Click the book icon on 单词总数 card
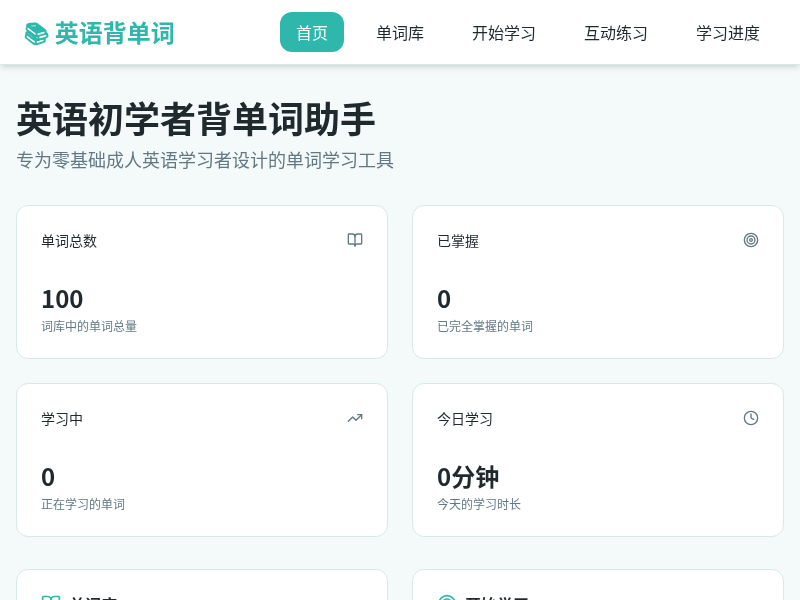The width and height of the screenshot is (800, 600). [355, 240]
